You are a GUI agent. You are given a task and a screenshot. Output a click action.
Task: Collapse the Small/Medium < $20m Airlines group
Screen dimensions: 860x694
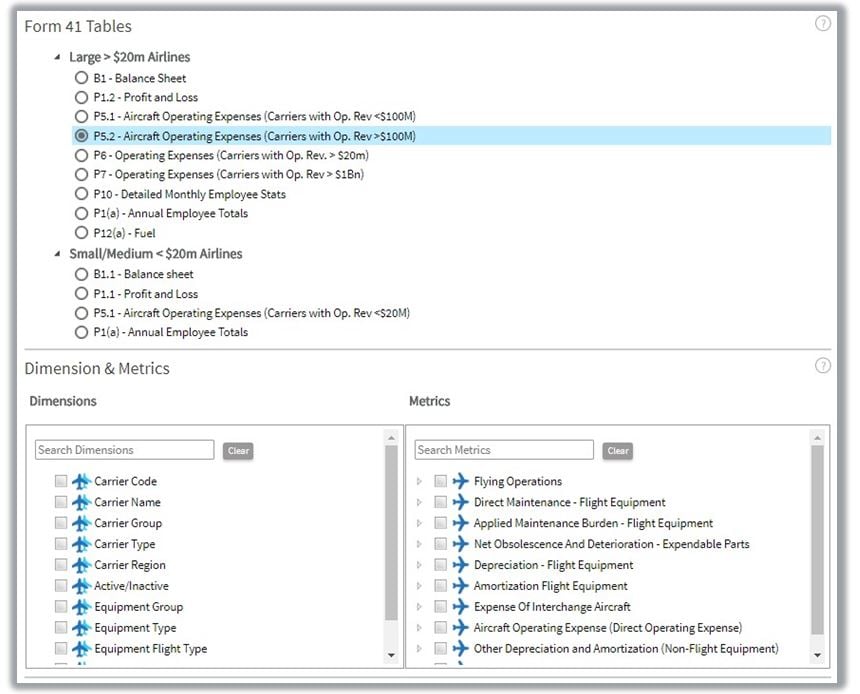(x=57, y=254)
